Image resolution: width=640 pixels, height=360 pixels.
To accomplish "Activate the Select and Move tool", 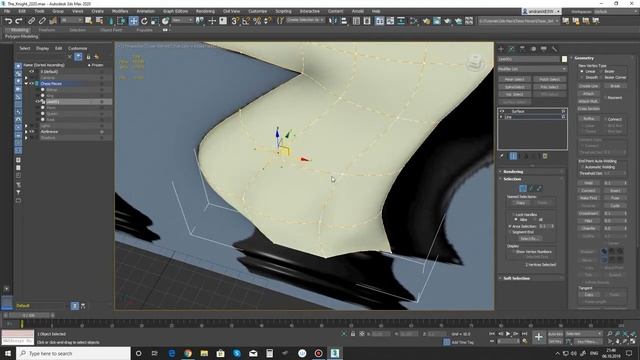I will [133, 21].
